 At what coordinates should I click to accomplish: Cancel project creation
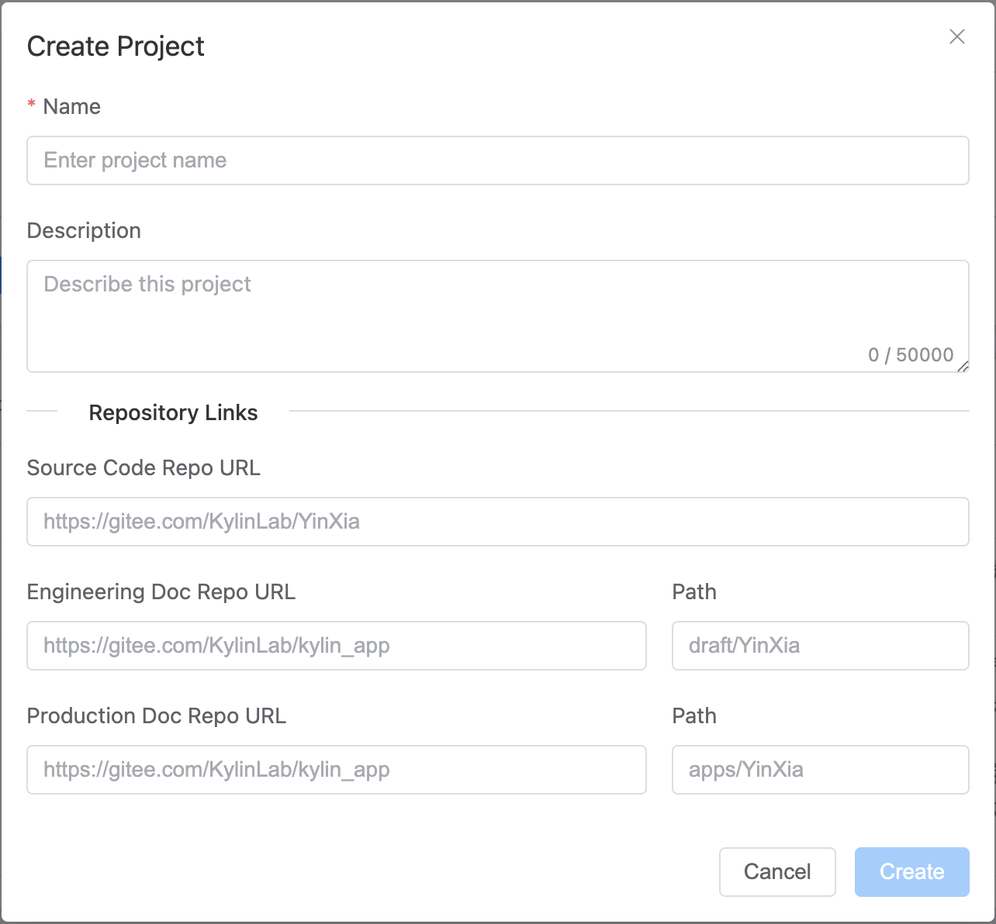[x=777, y=871]
